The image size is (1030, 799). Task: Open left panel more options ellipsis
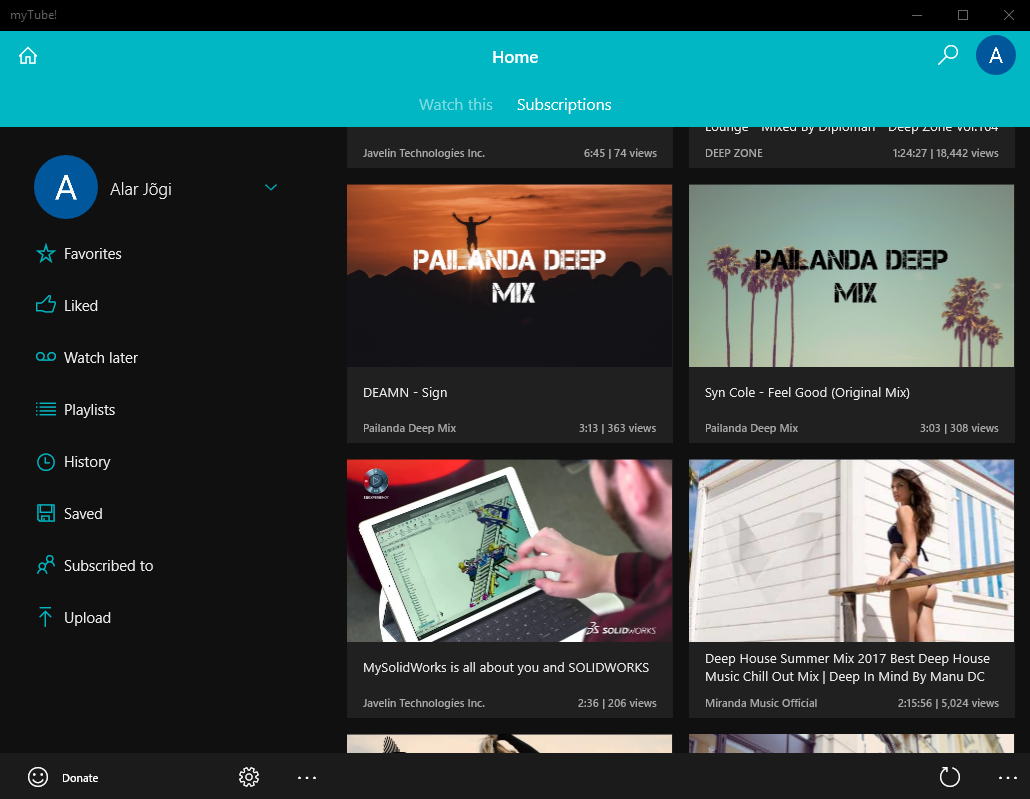(x=307, y=778)
